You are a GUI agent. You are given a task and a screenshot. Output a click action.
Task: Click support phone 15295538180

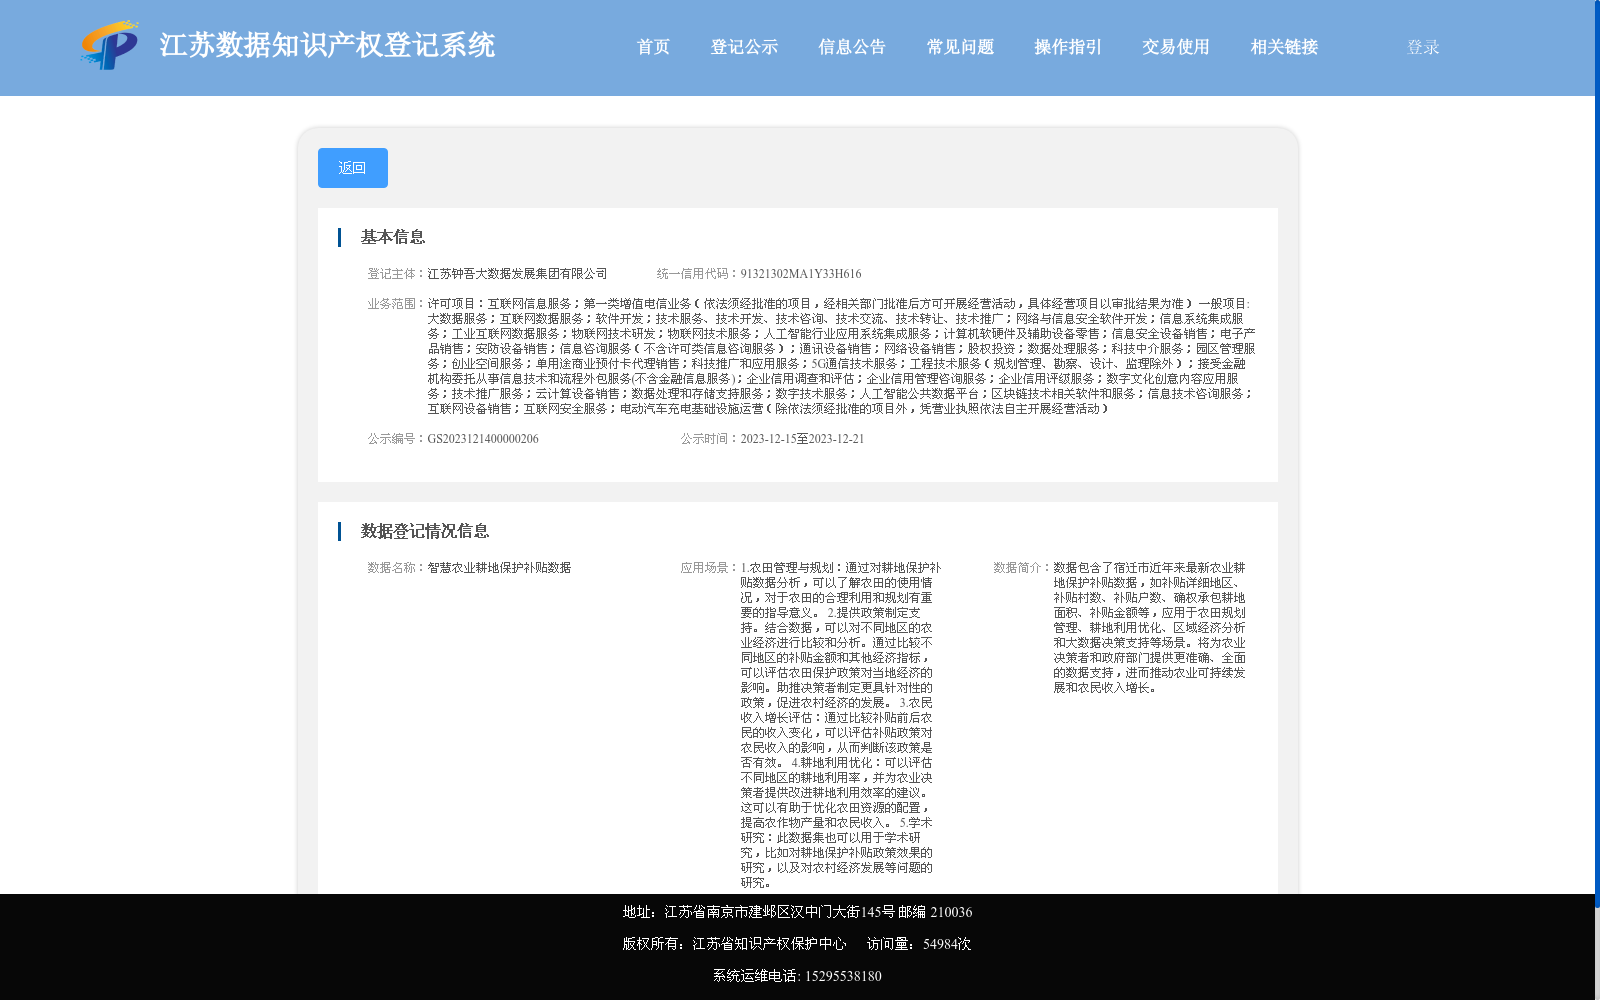click(843, 976)
